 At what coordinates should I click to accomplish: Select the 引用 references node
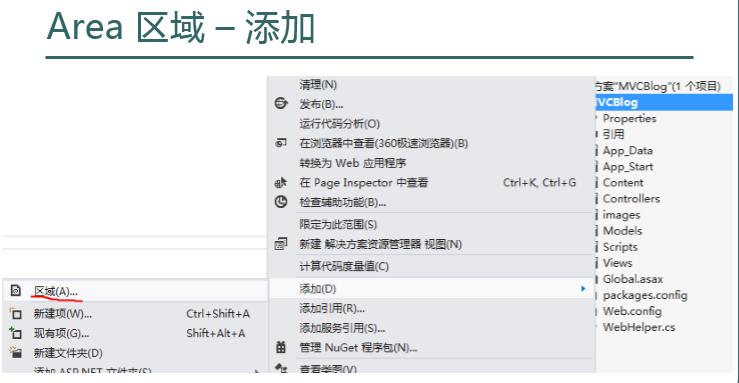point(613,135)
